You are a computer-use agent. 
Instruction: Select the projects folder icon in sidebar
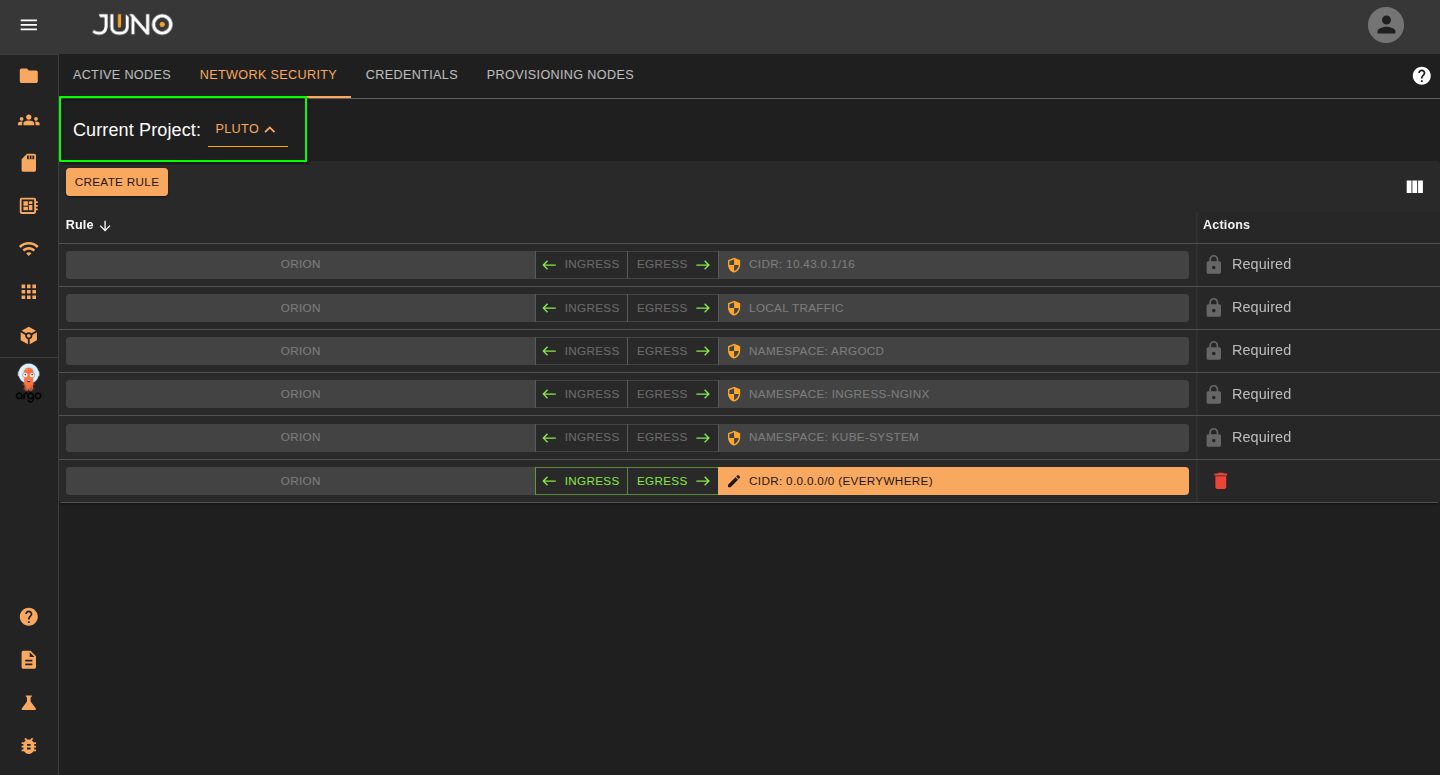click(x=28, y=75)
